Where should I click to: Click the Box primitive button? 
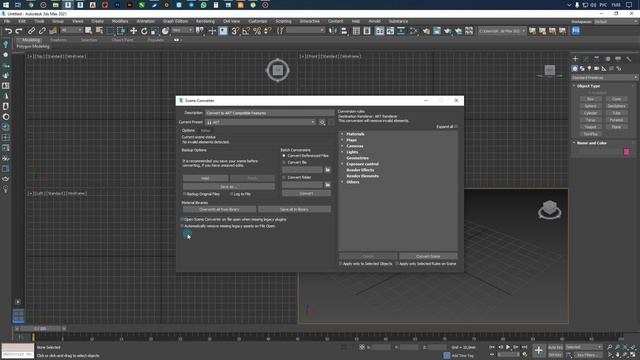[x=590, y=99]
